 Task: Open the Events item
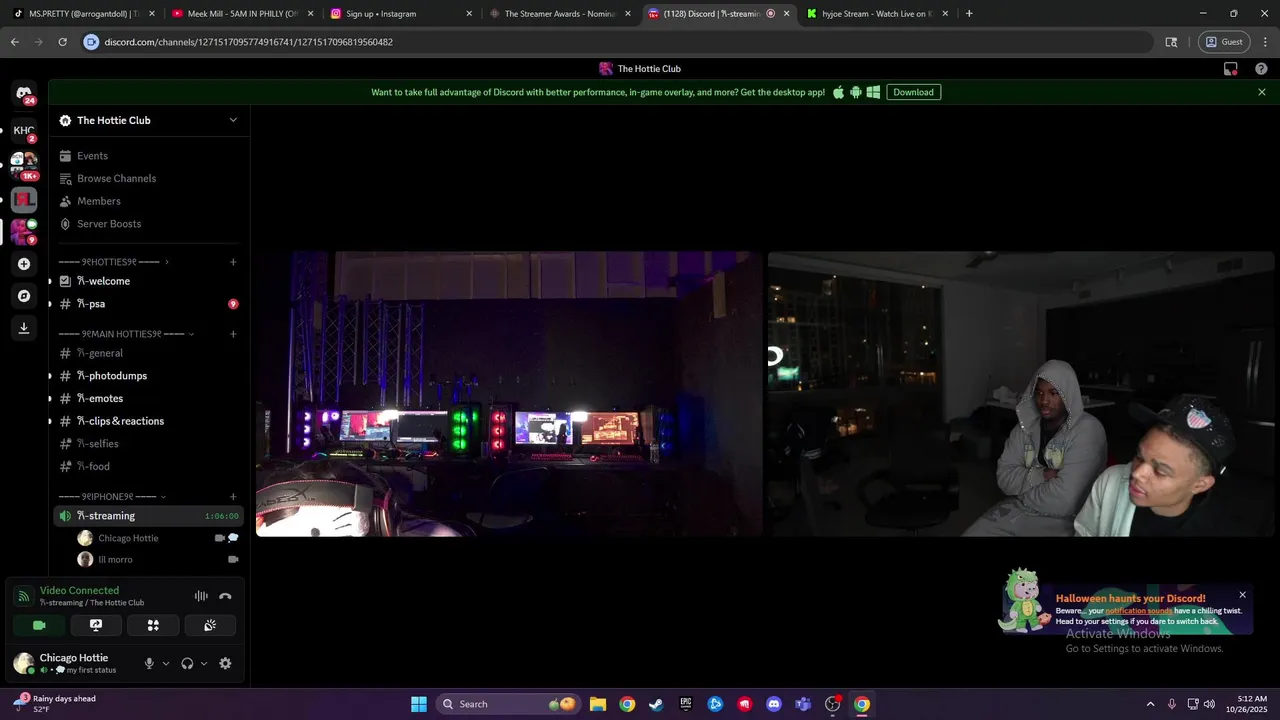tap(148, 156)
